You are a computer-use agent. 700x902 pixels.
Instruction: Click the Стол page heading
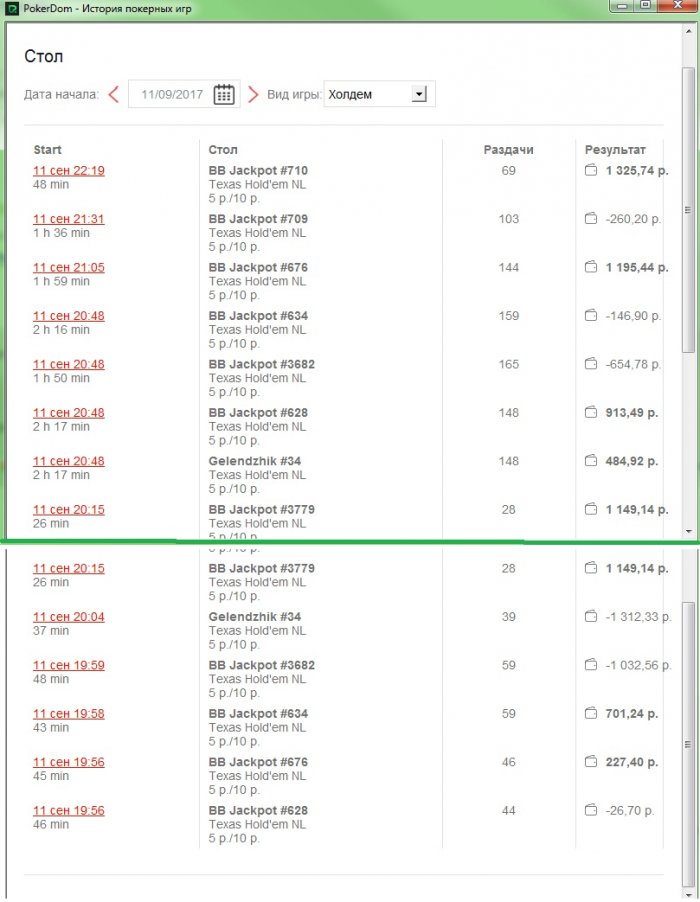44,56
